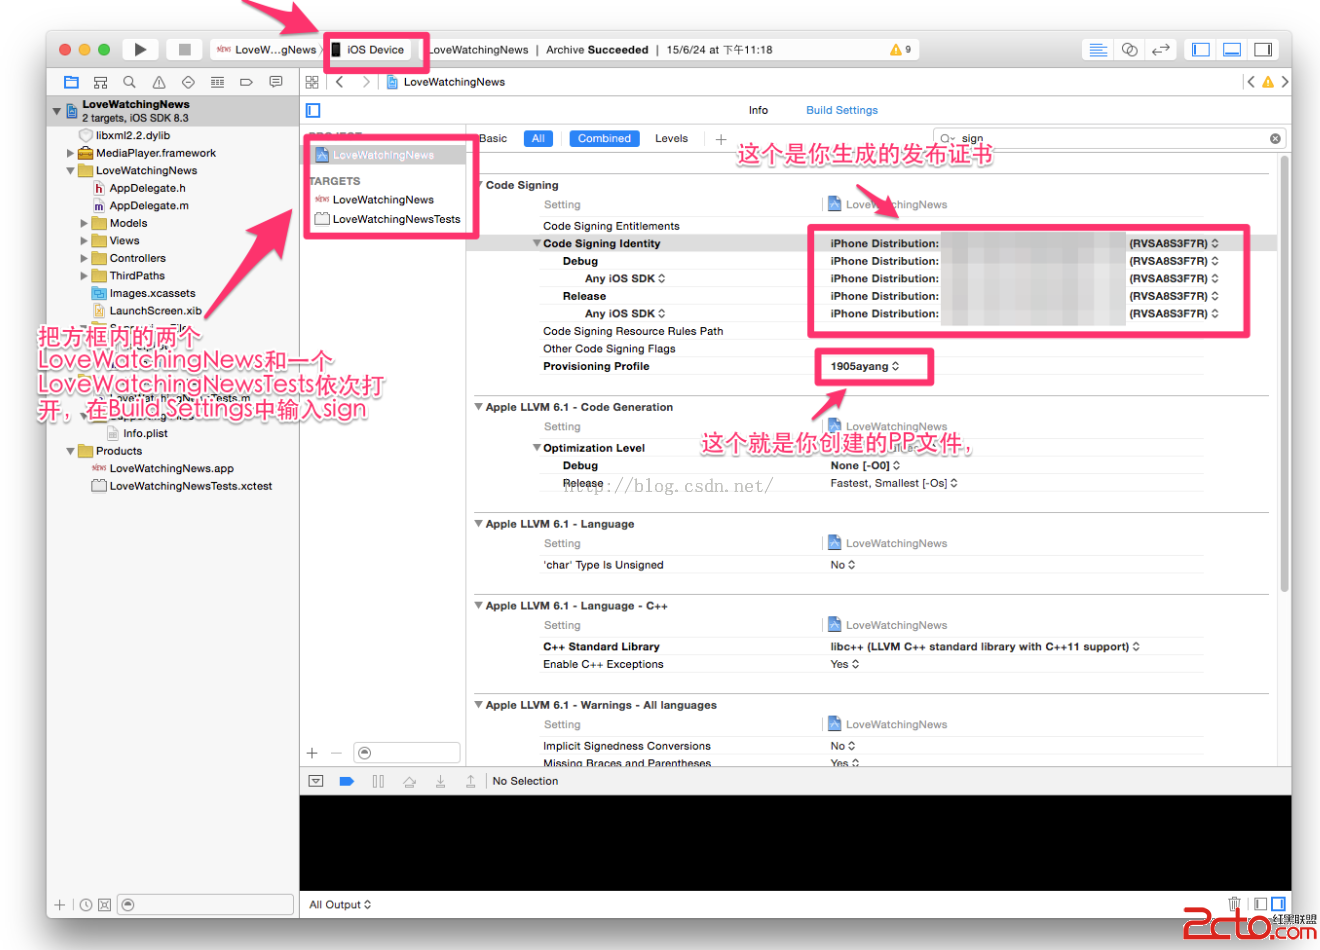Image resolution: width=1320 pixels, height=950 pixels.
Task: Toggle breakpoints activation in debug bar
Action: click(347, 781)
